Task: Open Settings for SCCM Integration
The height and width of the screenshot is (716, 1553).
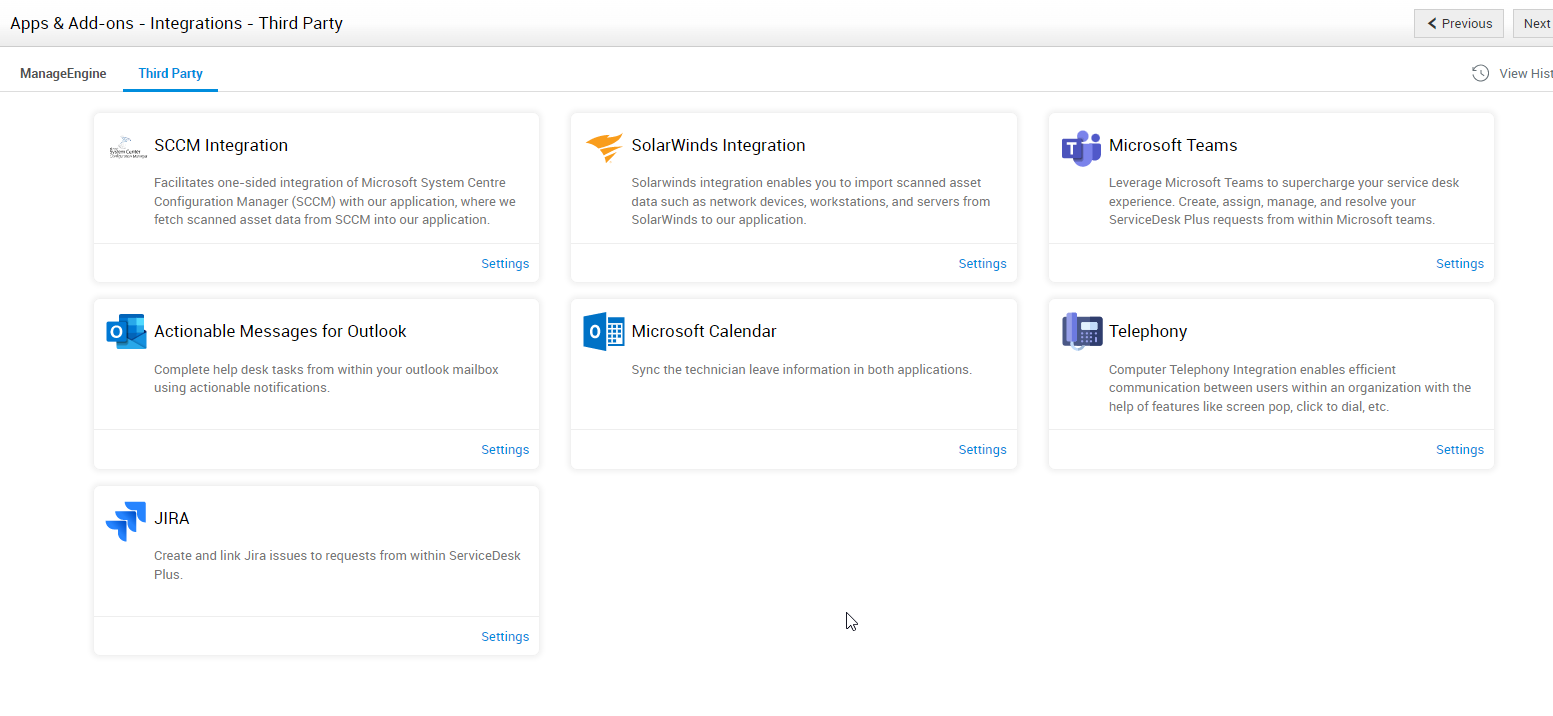Action: click(x=505, y=264)
